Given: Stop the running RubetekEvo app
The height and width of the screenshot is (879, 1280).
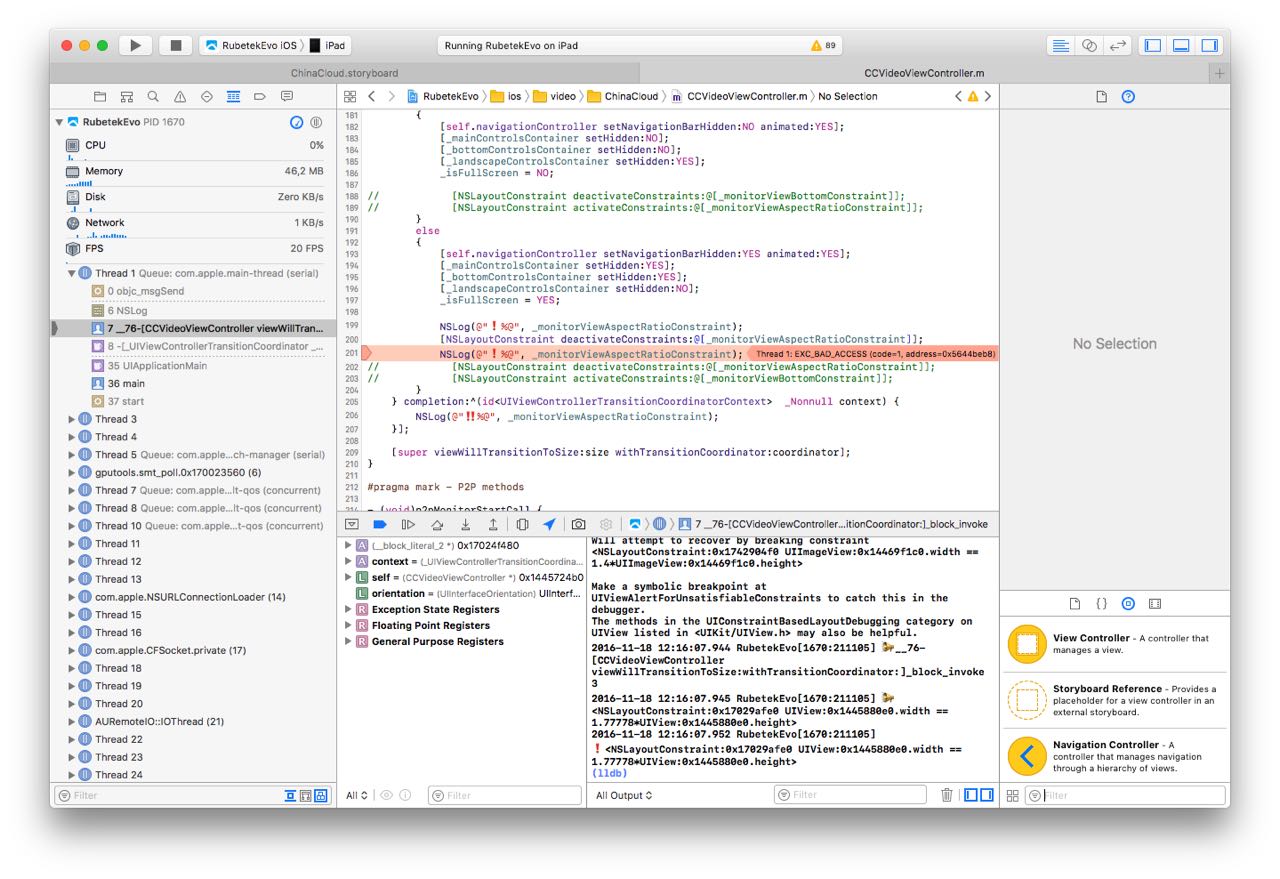Looking at the screenshot, I should pos(176,46).
